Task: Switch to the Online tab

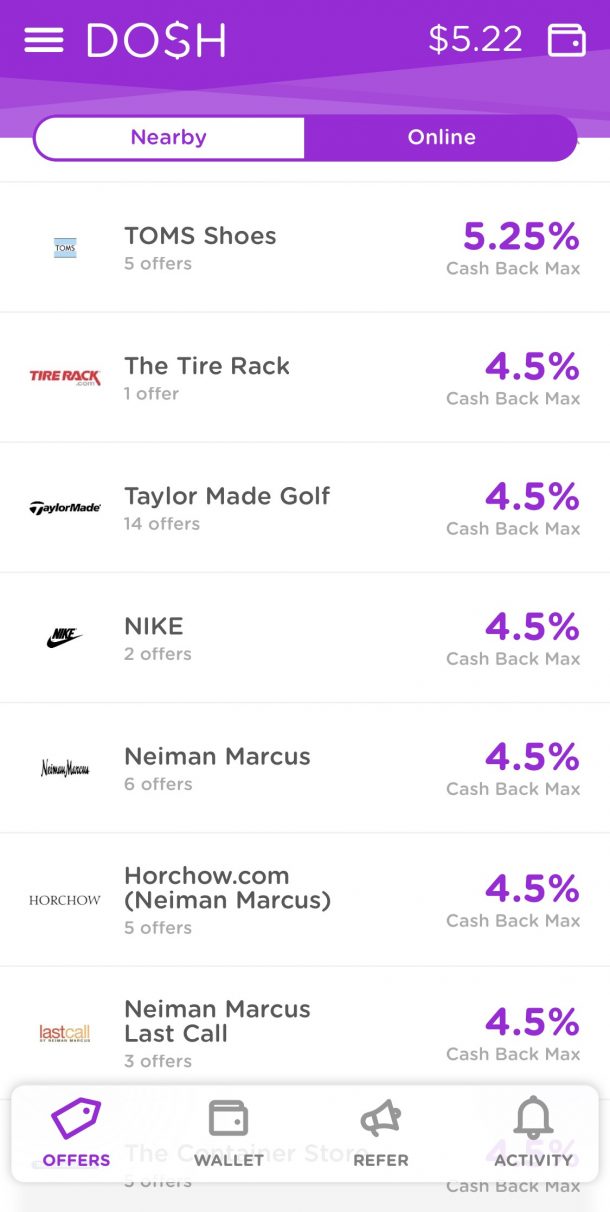Action: pyautogui.click(x=441, y=138)
